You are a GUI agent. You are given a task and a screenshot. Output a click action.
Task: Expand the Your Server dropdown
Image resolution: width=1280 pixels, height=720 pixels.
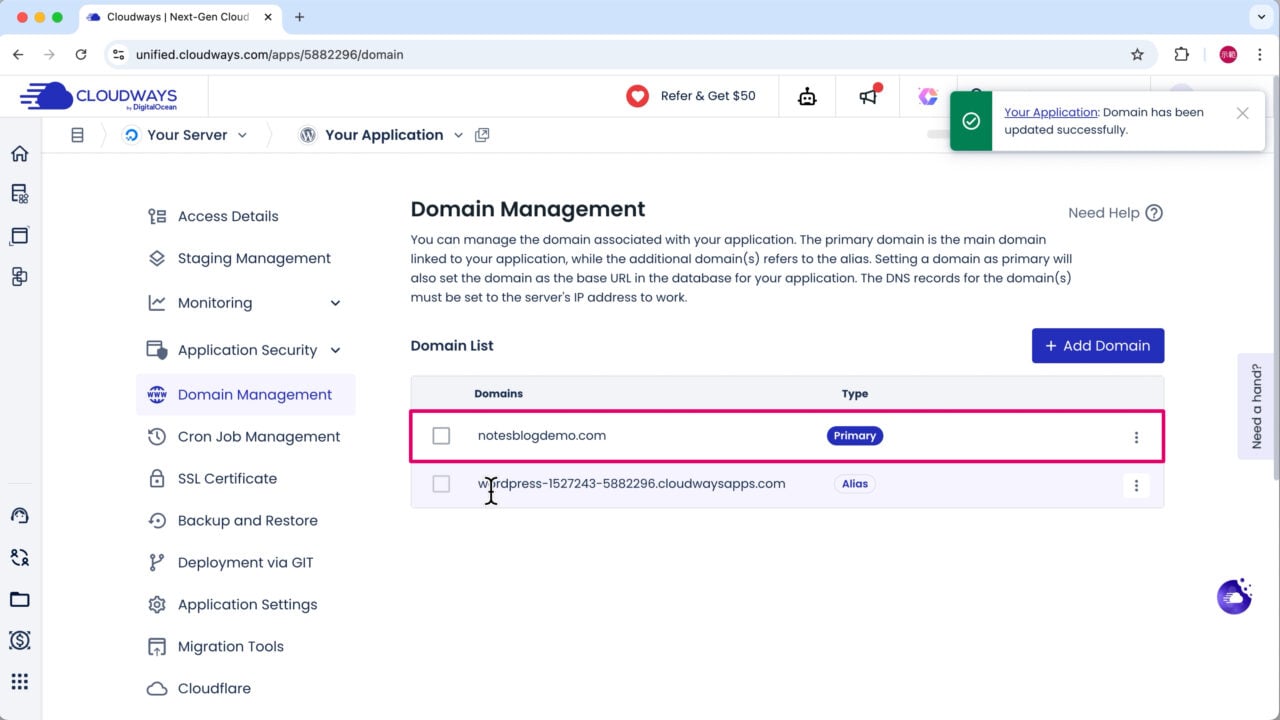[x=242, y=135]
